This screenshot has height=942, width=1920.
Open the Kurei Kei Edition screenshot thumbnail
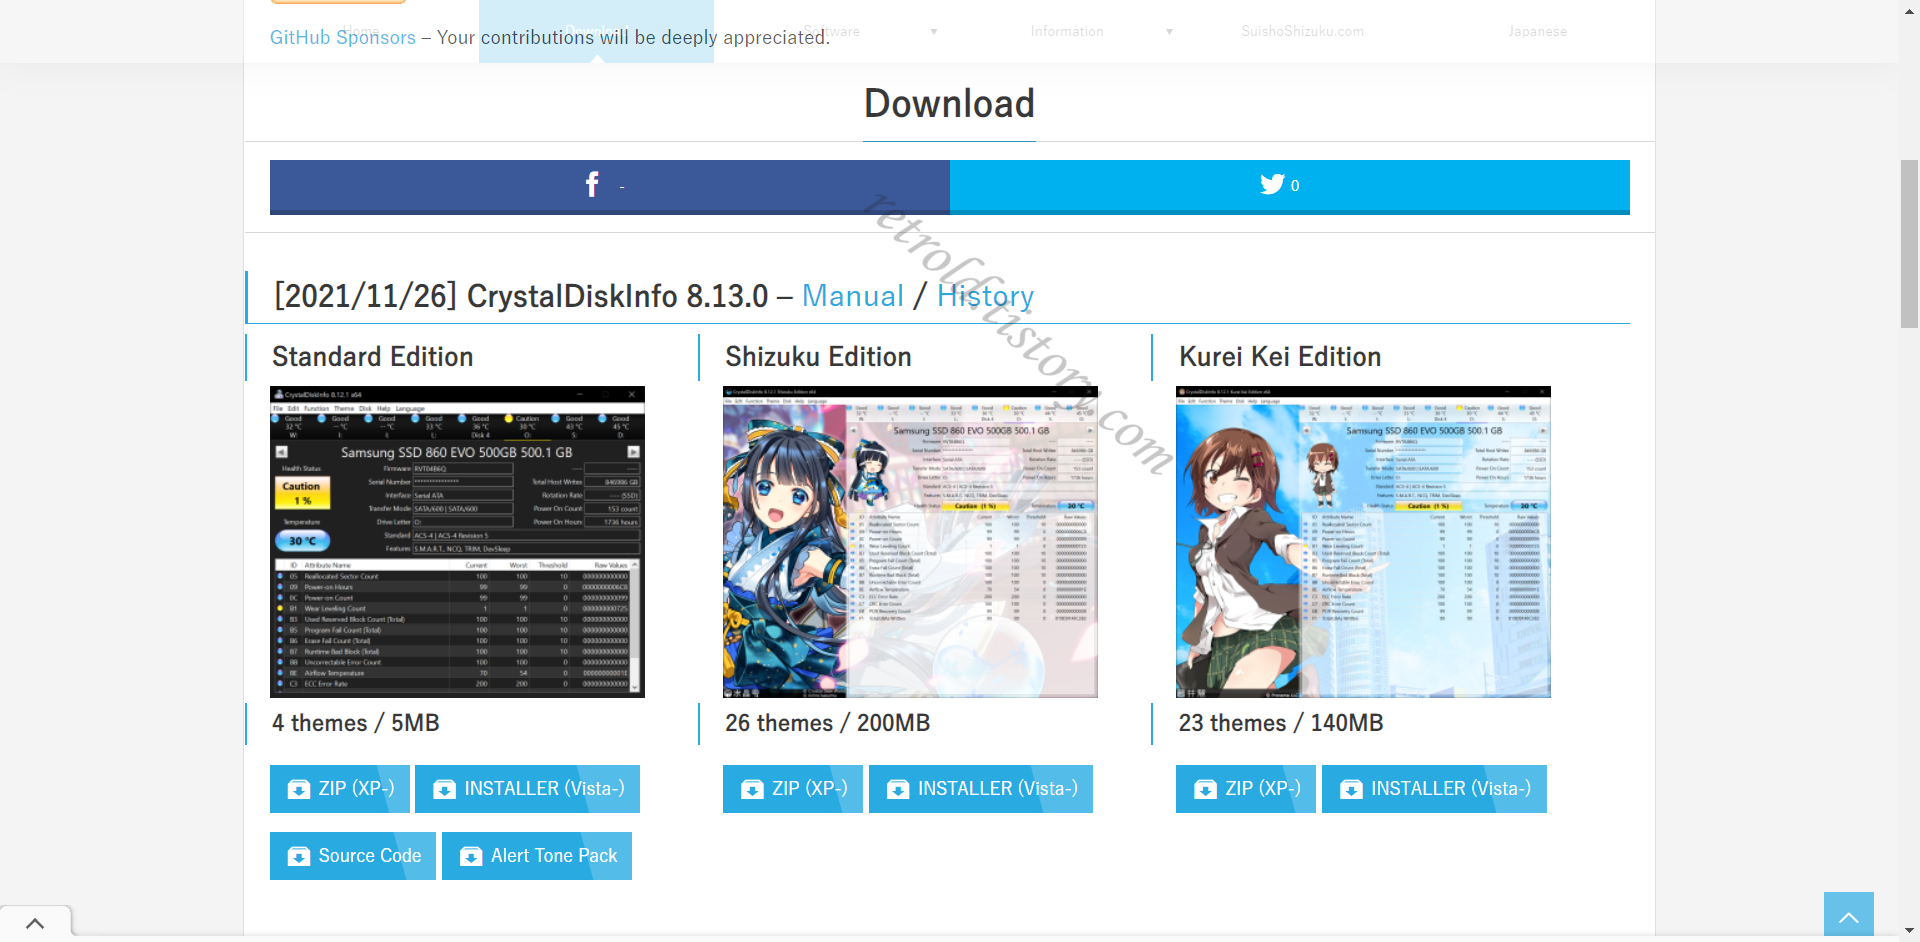(x=1363, y=542)
